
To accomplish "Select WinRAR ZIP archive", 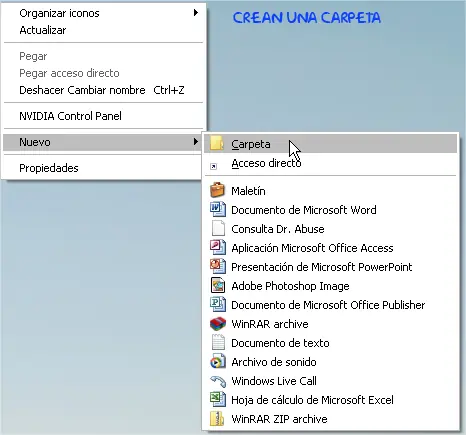I will point(330,419).
